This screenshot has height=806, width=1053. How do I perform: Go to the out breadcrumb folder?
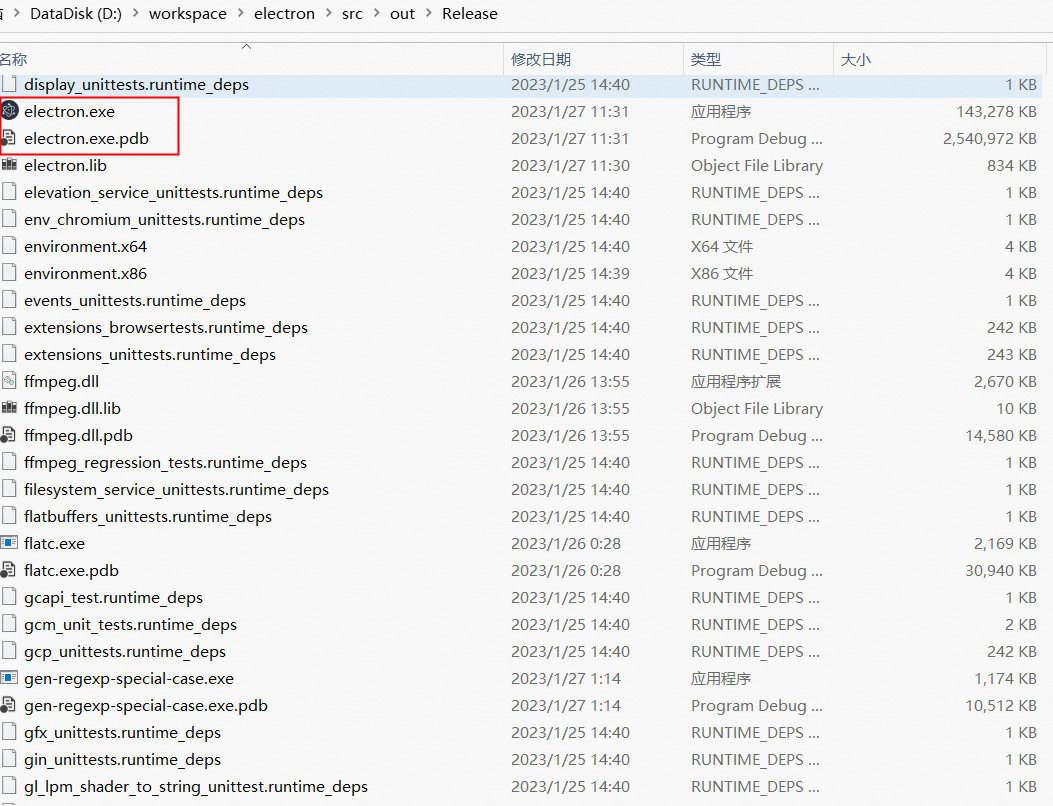[402, 13]
